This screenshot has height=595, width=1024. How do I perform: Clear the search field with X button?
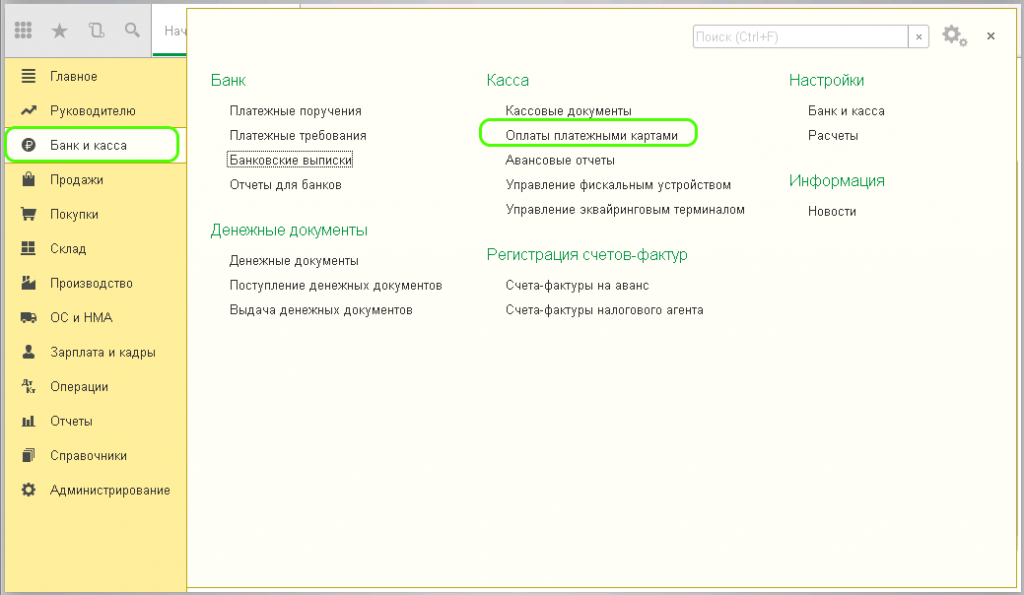(x=919, y=36)
